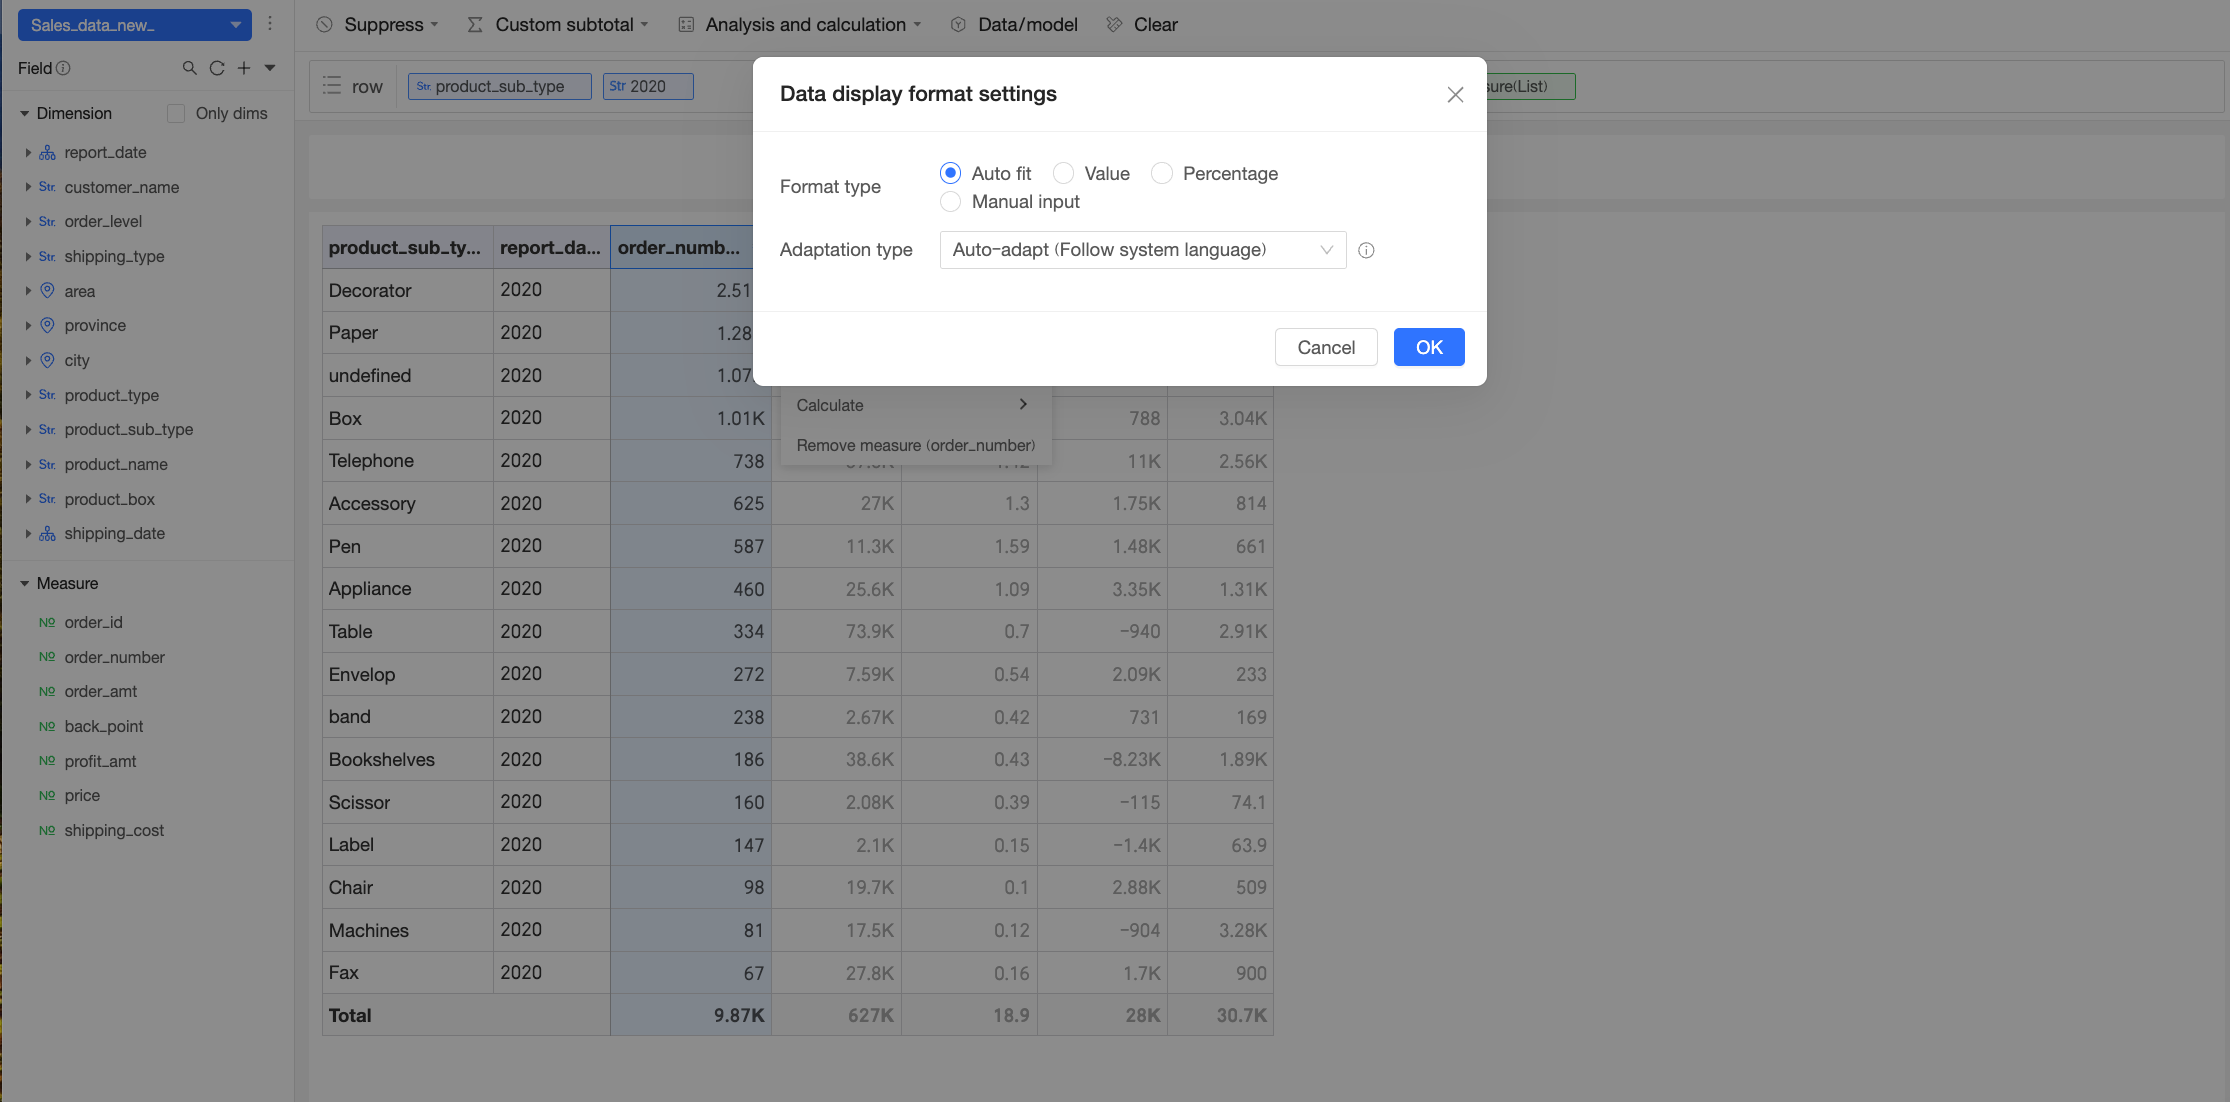Click the Clear toolbar button
The height and width of the screenshot is (1102, 2230).
click(x=1142, y=24)
